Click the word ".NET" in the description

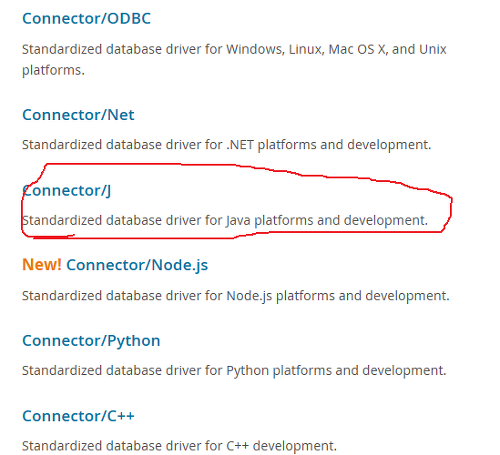tap(240, 145)
